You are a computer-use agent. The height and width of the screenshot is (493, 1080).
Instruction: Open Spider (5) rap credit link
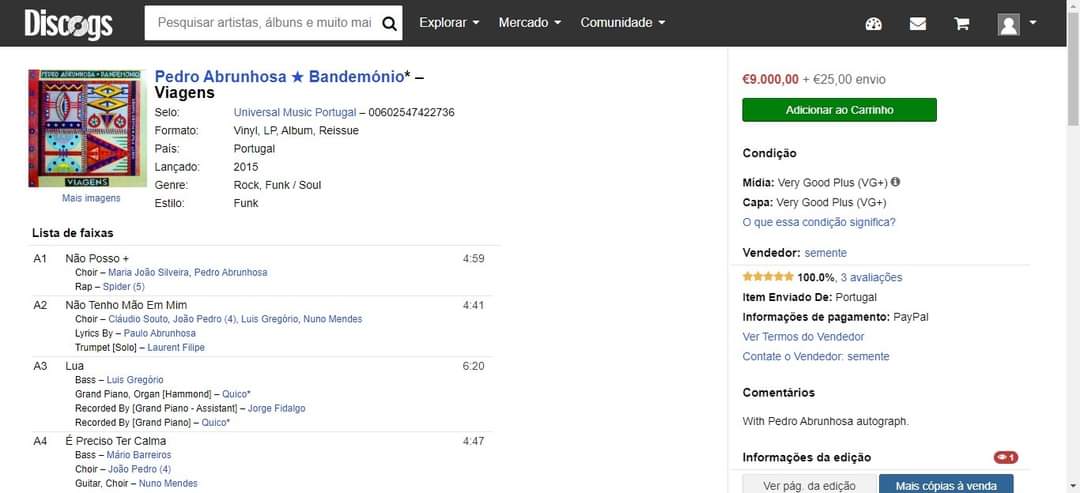pos(124,286)
